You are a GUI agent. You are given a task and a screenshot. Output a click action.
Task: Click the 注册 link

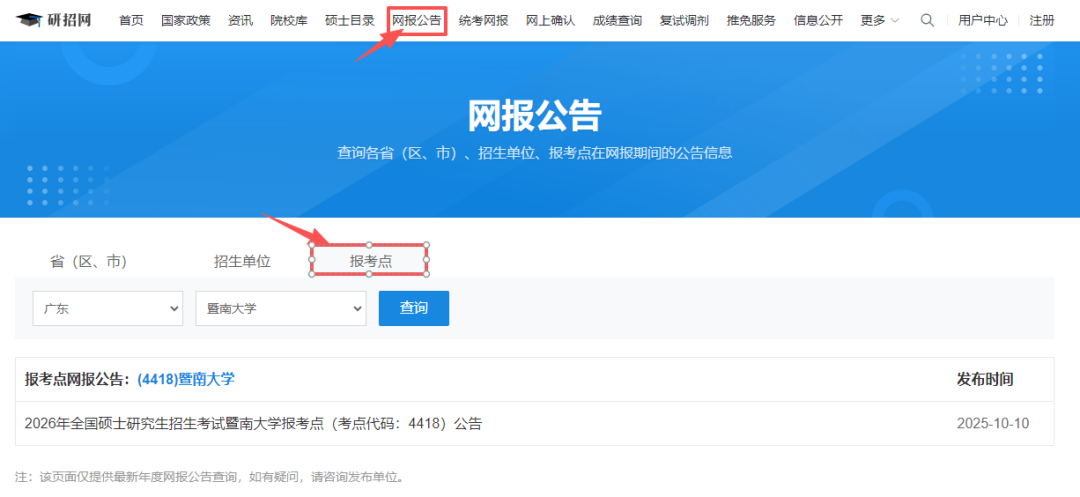click(1041, 21)
